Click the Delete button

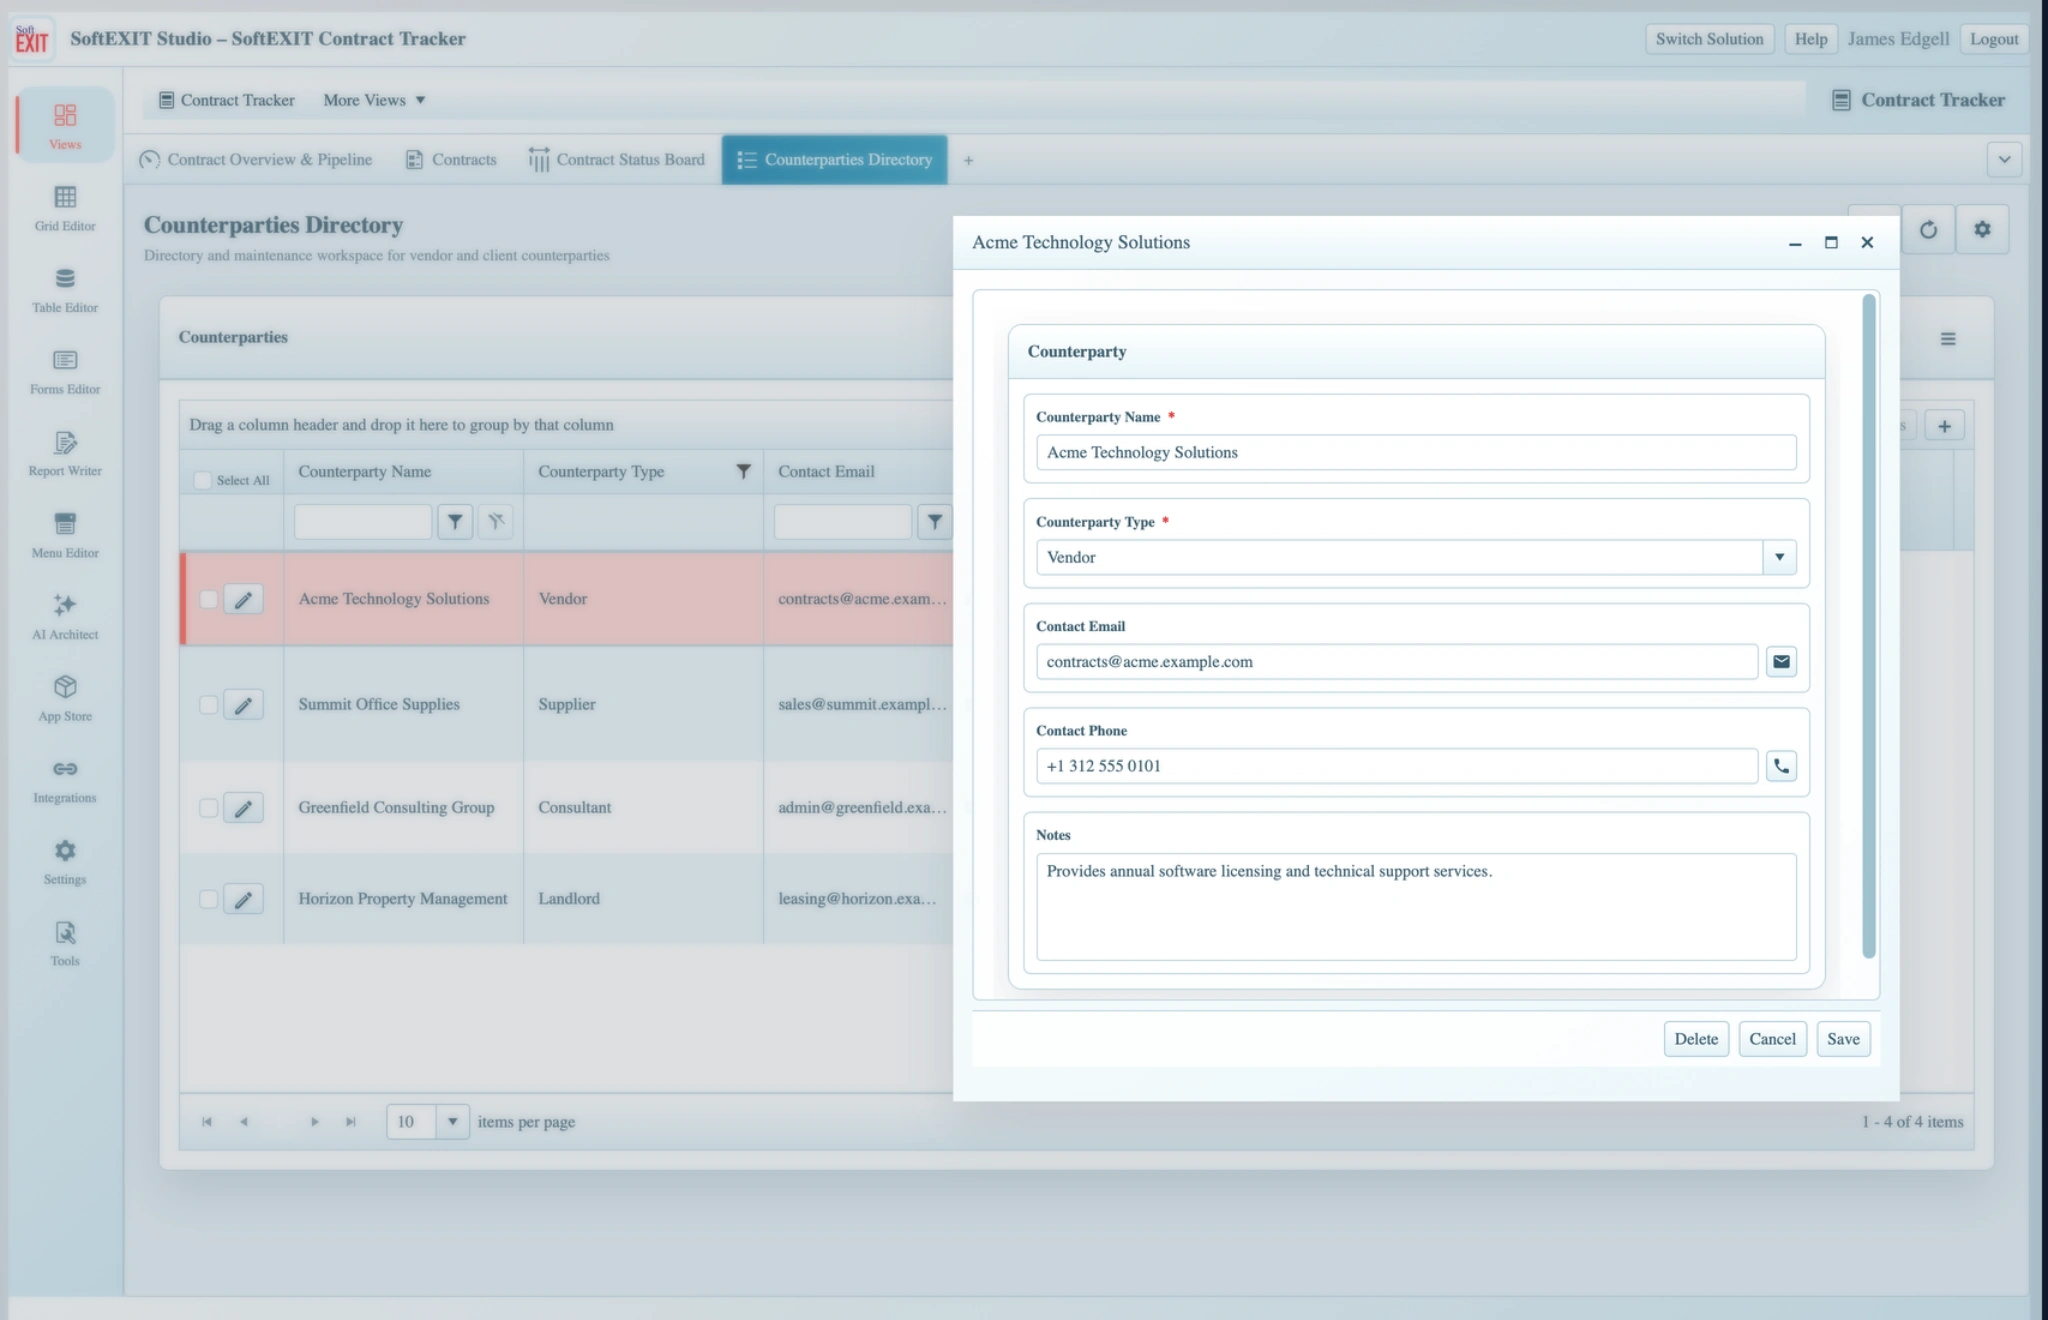1696,1039
